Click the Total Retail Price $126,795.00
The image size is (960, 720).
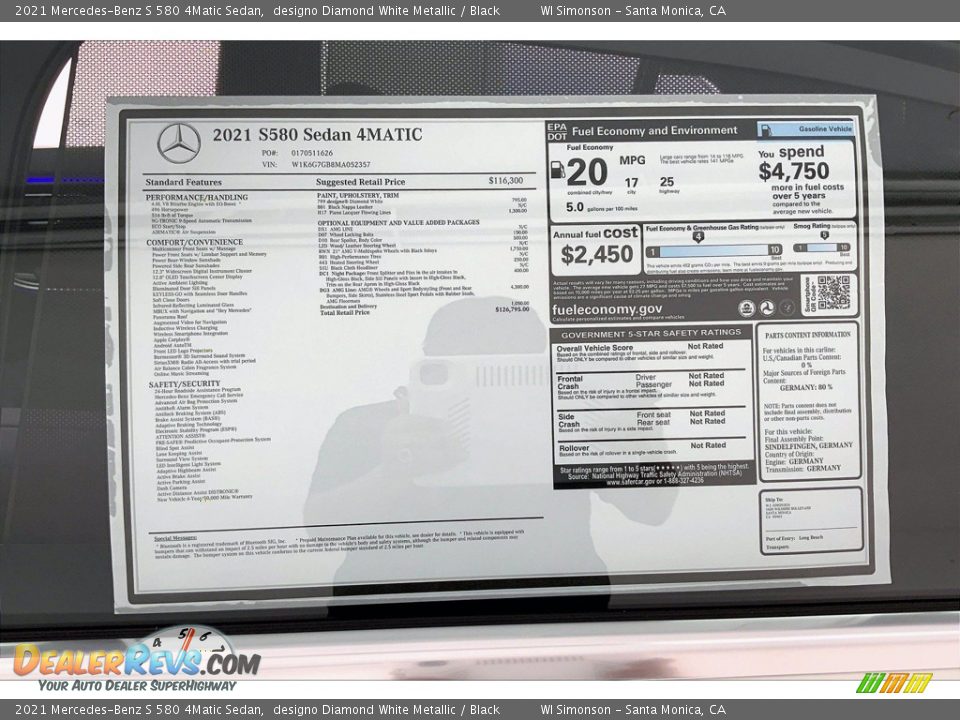click(512, 309)
